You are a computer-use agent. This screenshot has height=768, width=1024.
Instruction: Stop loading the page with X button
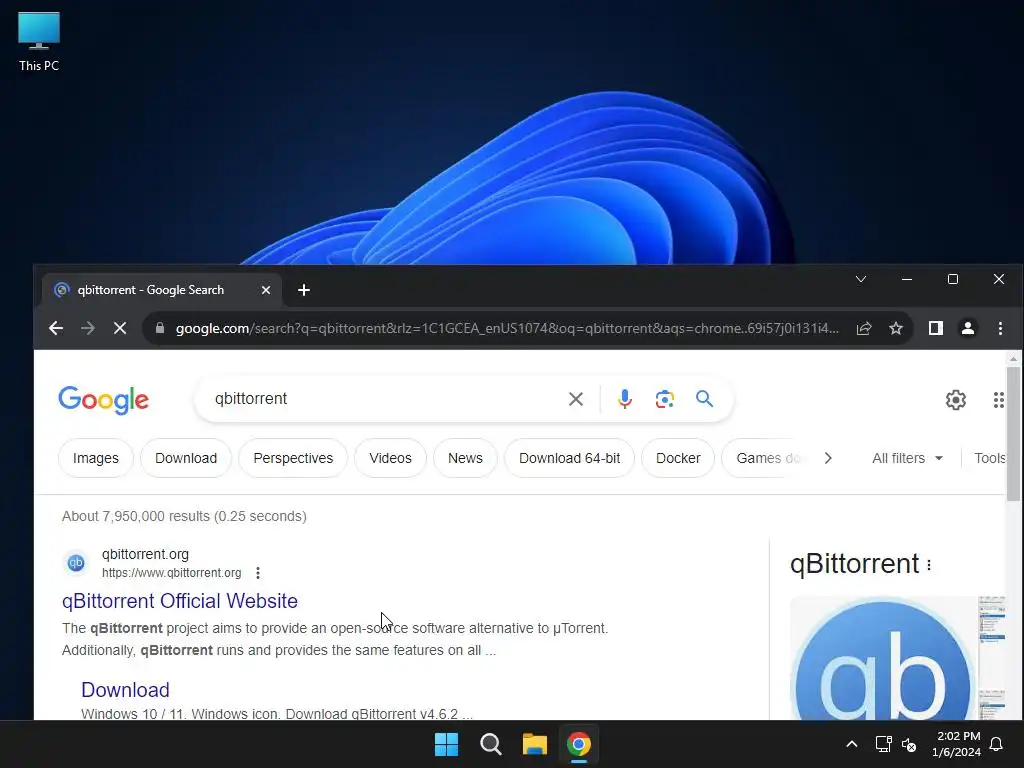tap(120, 328)
